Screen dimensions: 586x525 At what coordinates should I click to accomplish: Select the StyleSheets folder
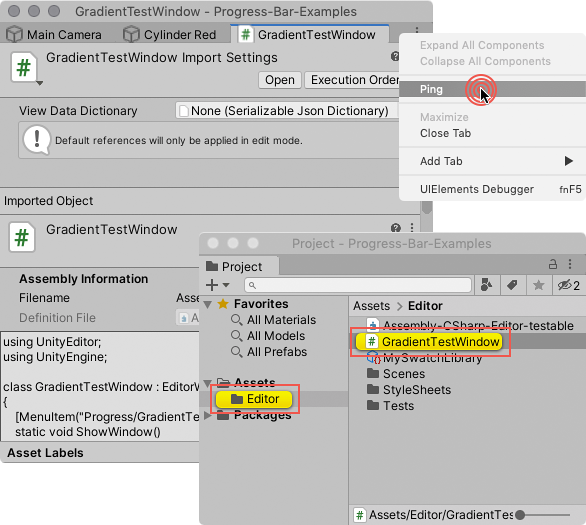[409, 390]
